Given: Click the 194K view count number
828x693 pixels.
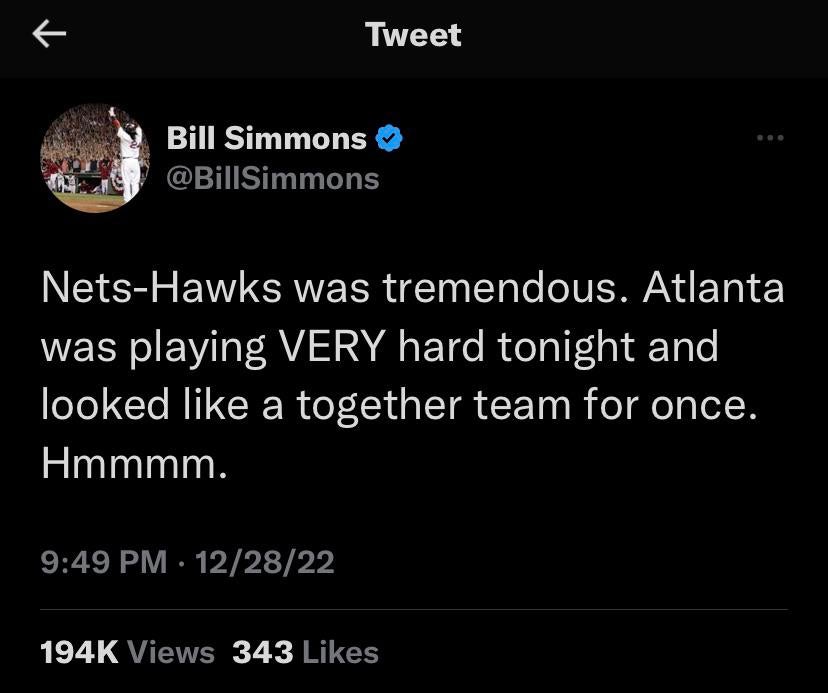Looking at the screenshot, I should coord(80,653).
